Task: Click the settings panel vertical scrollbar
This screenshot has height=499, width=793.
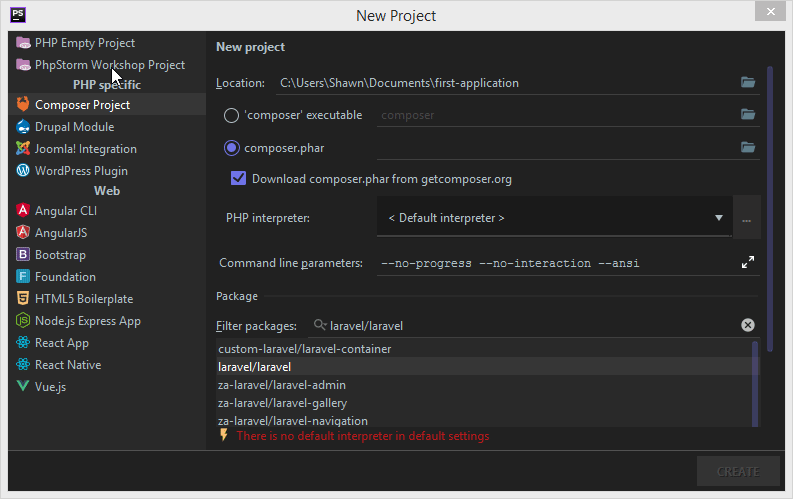Action: point(770,208)
